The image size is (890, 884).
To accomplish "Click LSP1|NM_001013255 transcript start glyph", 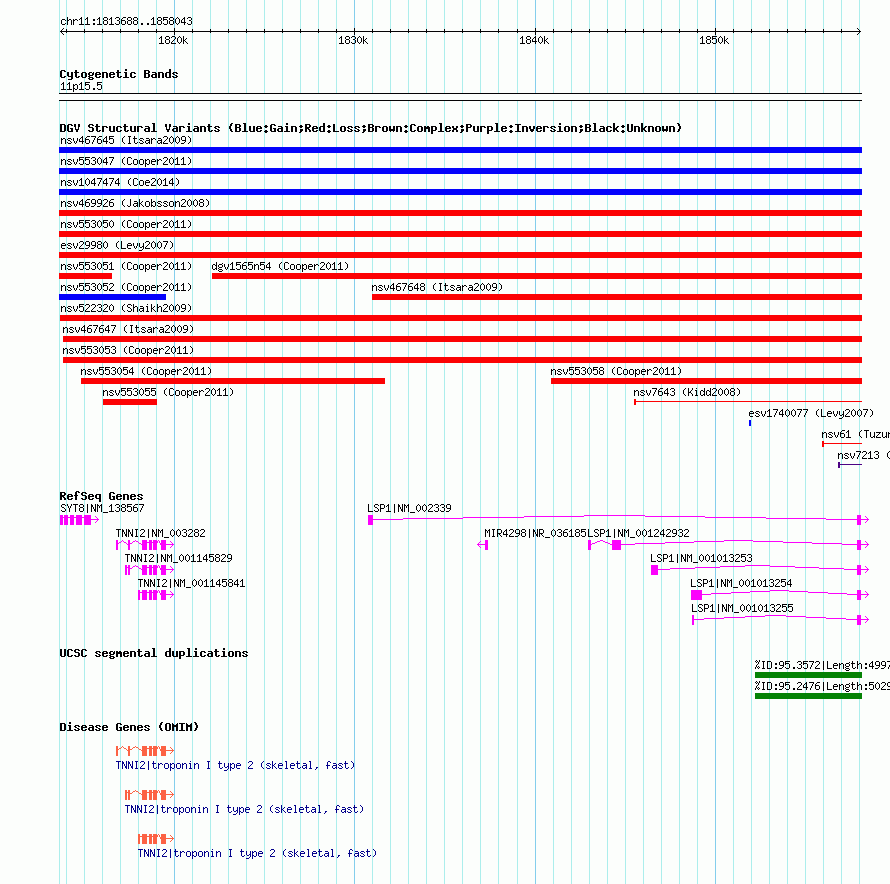I will pos(693,620).
